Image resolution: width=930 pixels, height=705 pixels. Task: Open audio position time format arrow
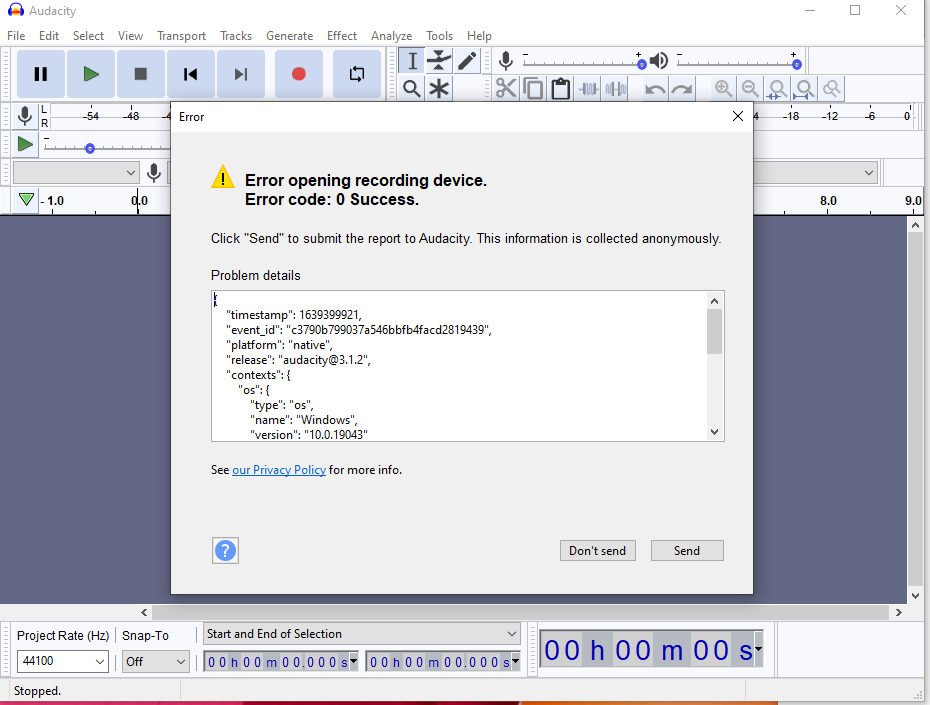point(758,649)
